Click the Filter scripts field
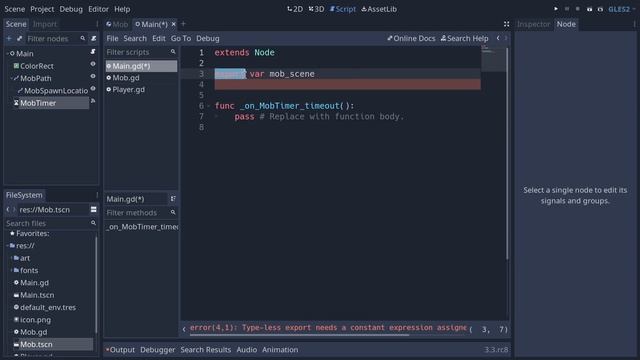Image resolution: width=640 pixels, height=360 pixels. tap(141, 52)
